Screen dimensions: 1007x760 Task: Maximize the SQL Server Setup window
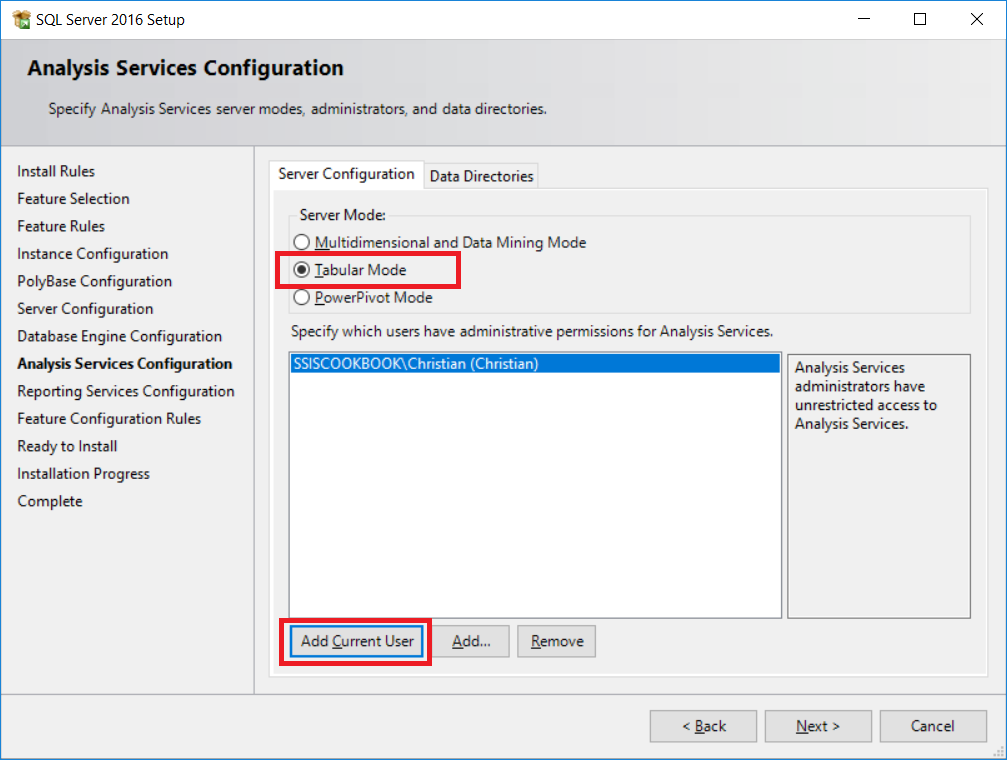tap(920, 19)
